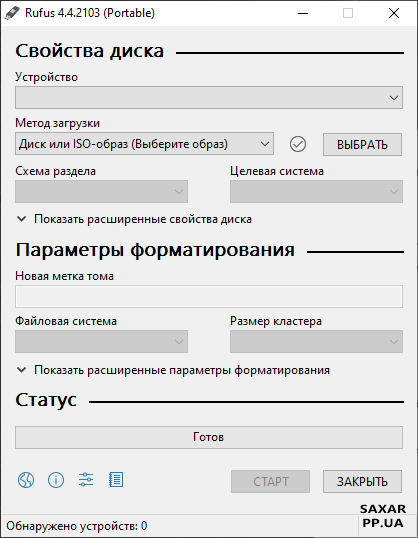Click the СТАРТ button
Image resolution: width=418 pixels, height=538 pixels.
click(270, 481)
